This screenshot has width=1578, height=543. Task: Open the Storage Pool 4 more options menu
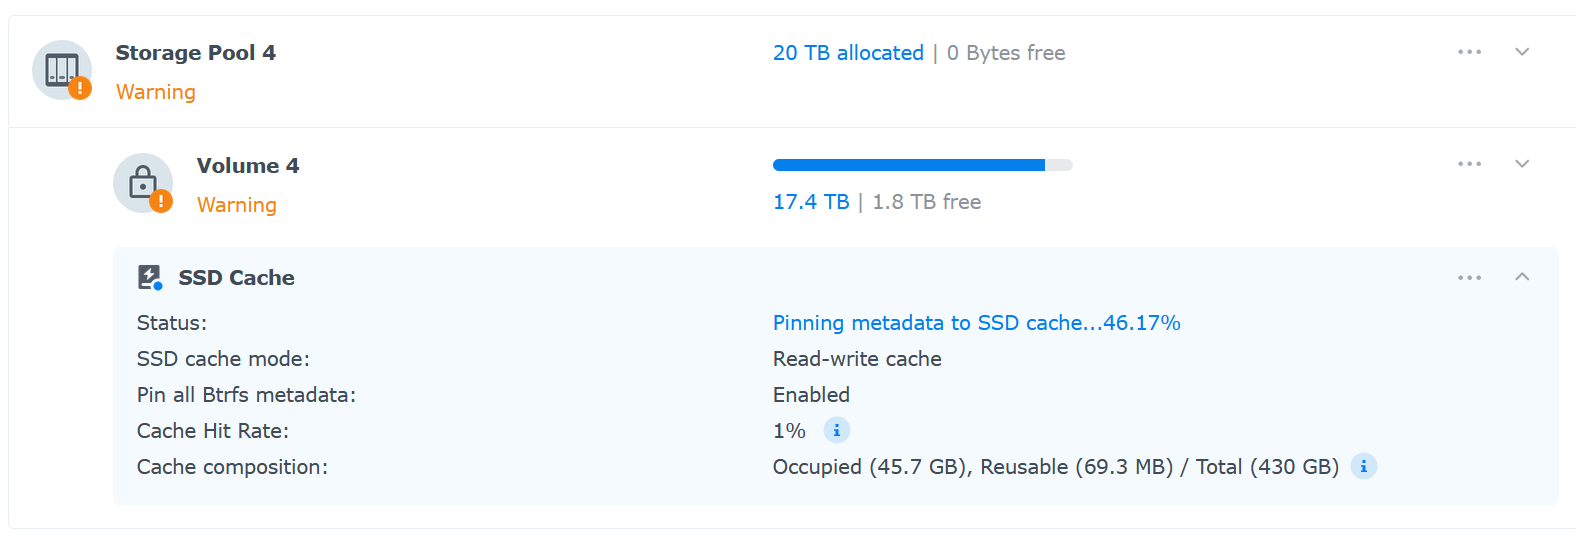coord(1469,52)
